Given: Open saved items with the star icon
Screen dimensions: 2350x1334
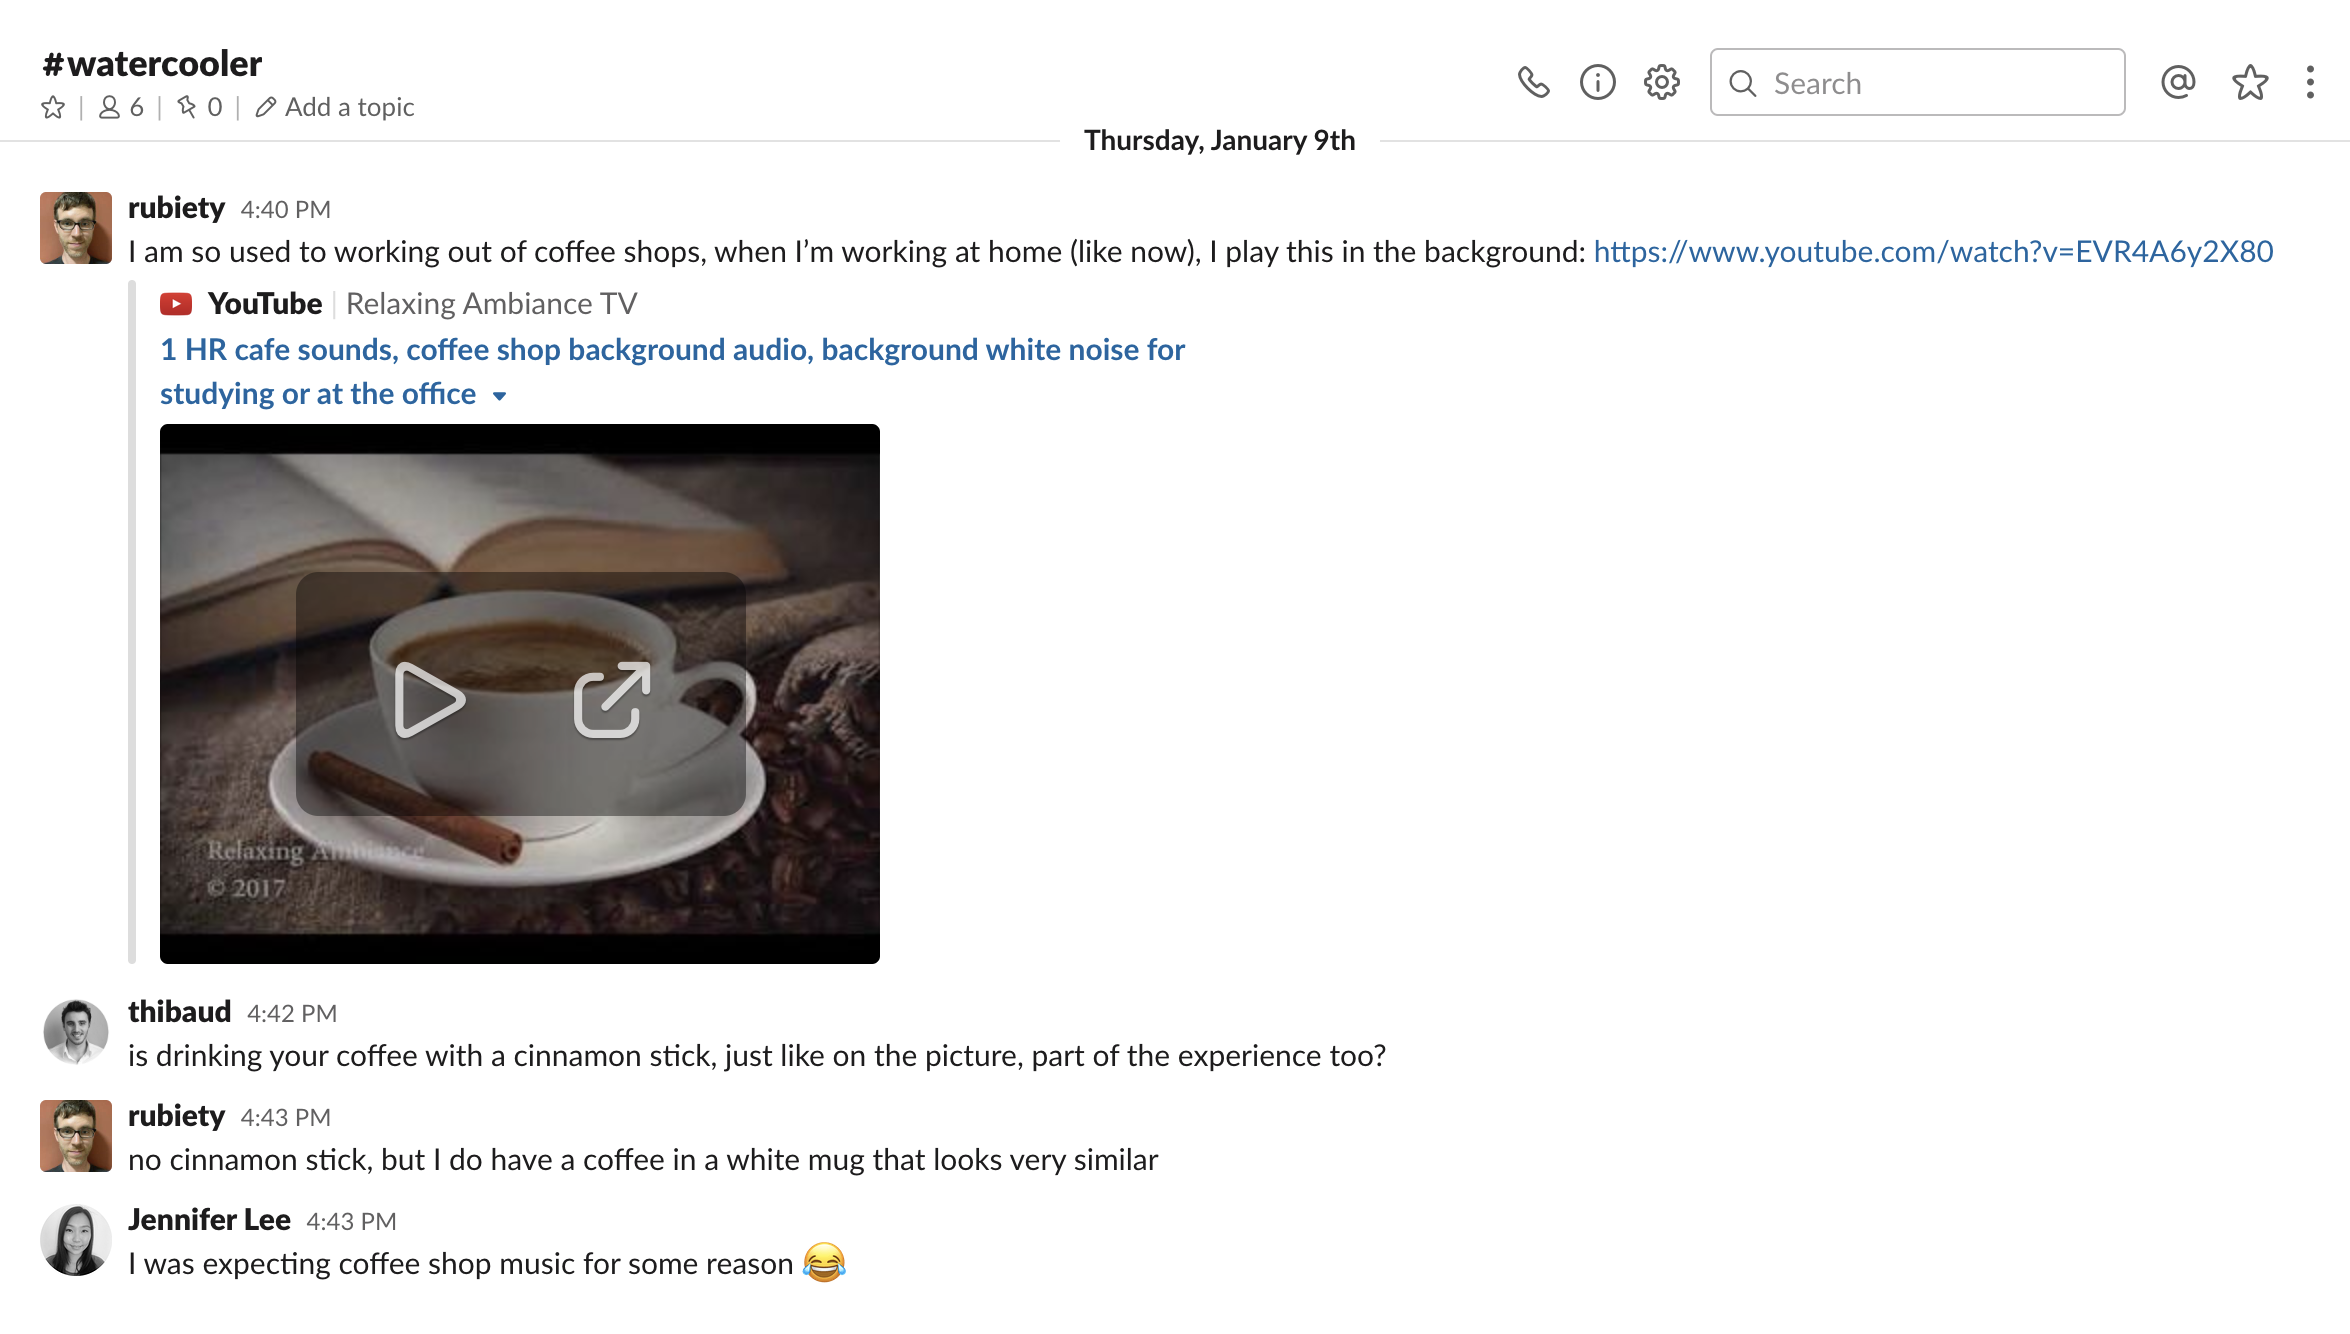Looking at the screenshot, I should click(x=2250, y=83).
